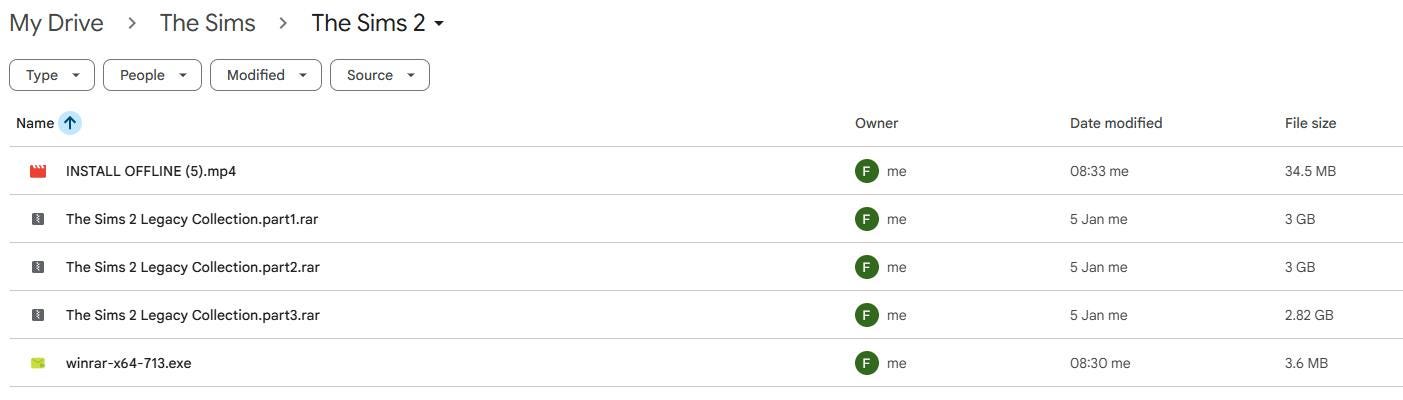Click the File size column header
This screenshot has width=1403, height=400.
[x=1310, y=123]
